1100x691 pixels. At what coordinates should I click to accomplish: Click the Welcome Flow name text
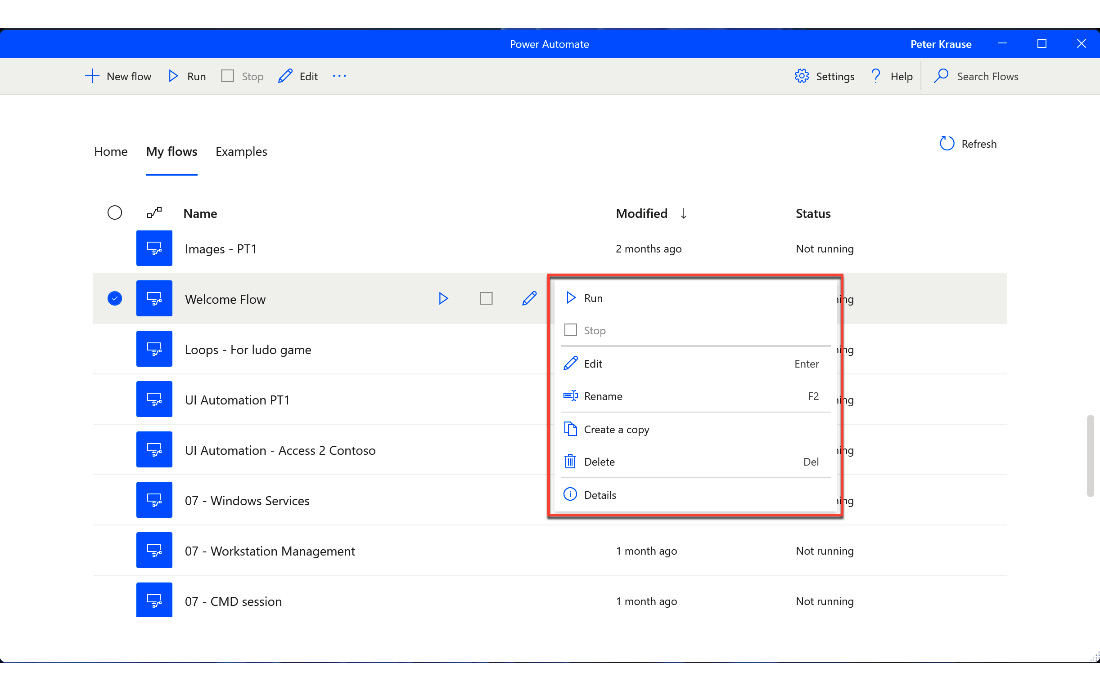tap(225, 300)
